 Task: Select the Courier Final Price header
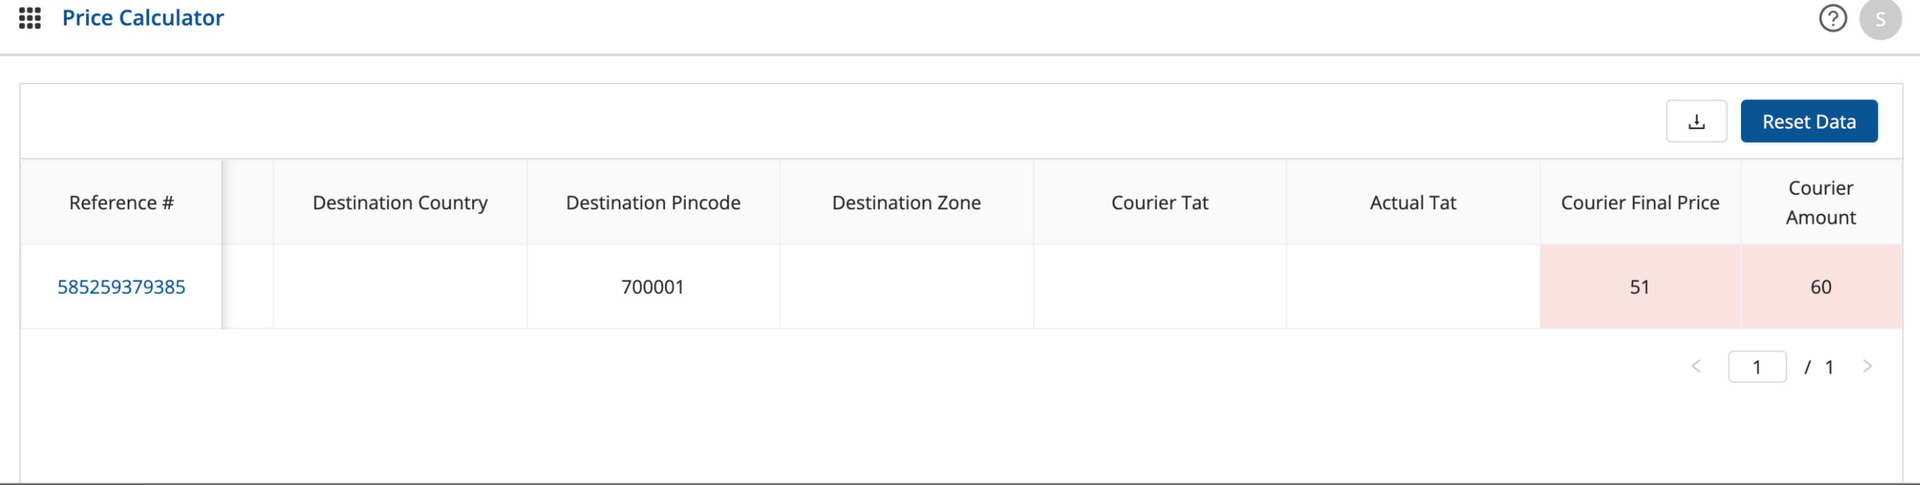[1640, 203]
